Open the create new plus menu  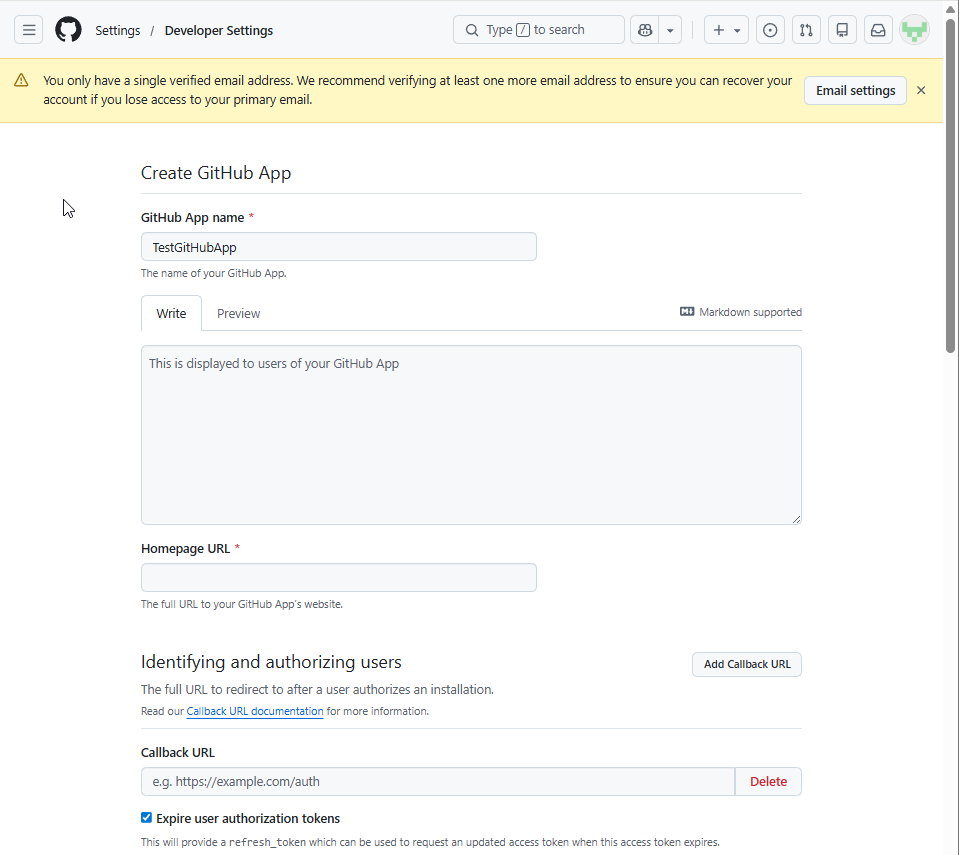(x=726, y=30)
